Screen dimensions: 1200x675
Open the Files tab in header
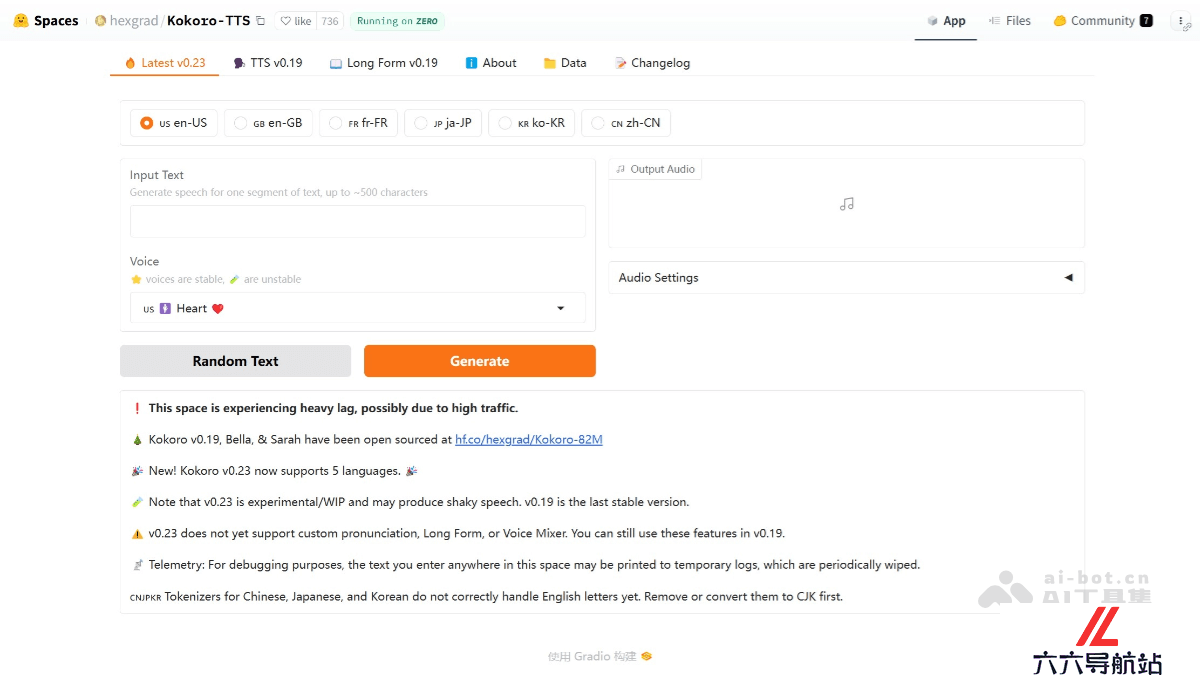[1009, 21]
